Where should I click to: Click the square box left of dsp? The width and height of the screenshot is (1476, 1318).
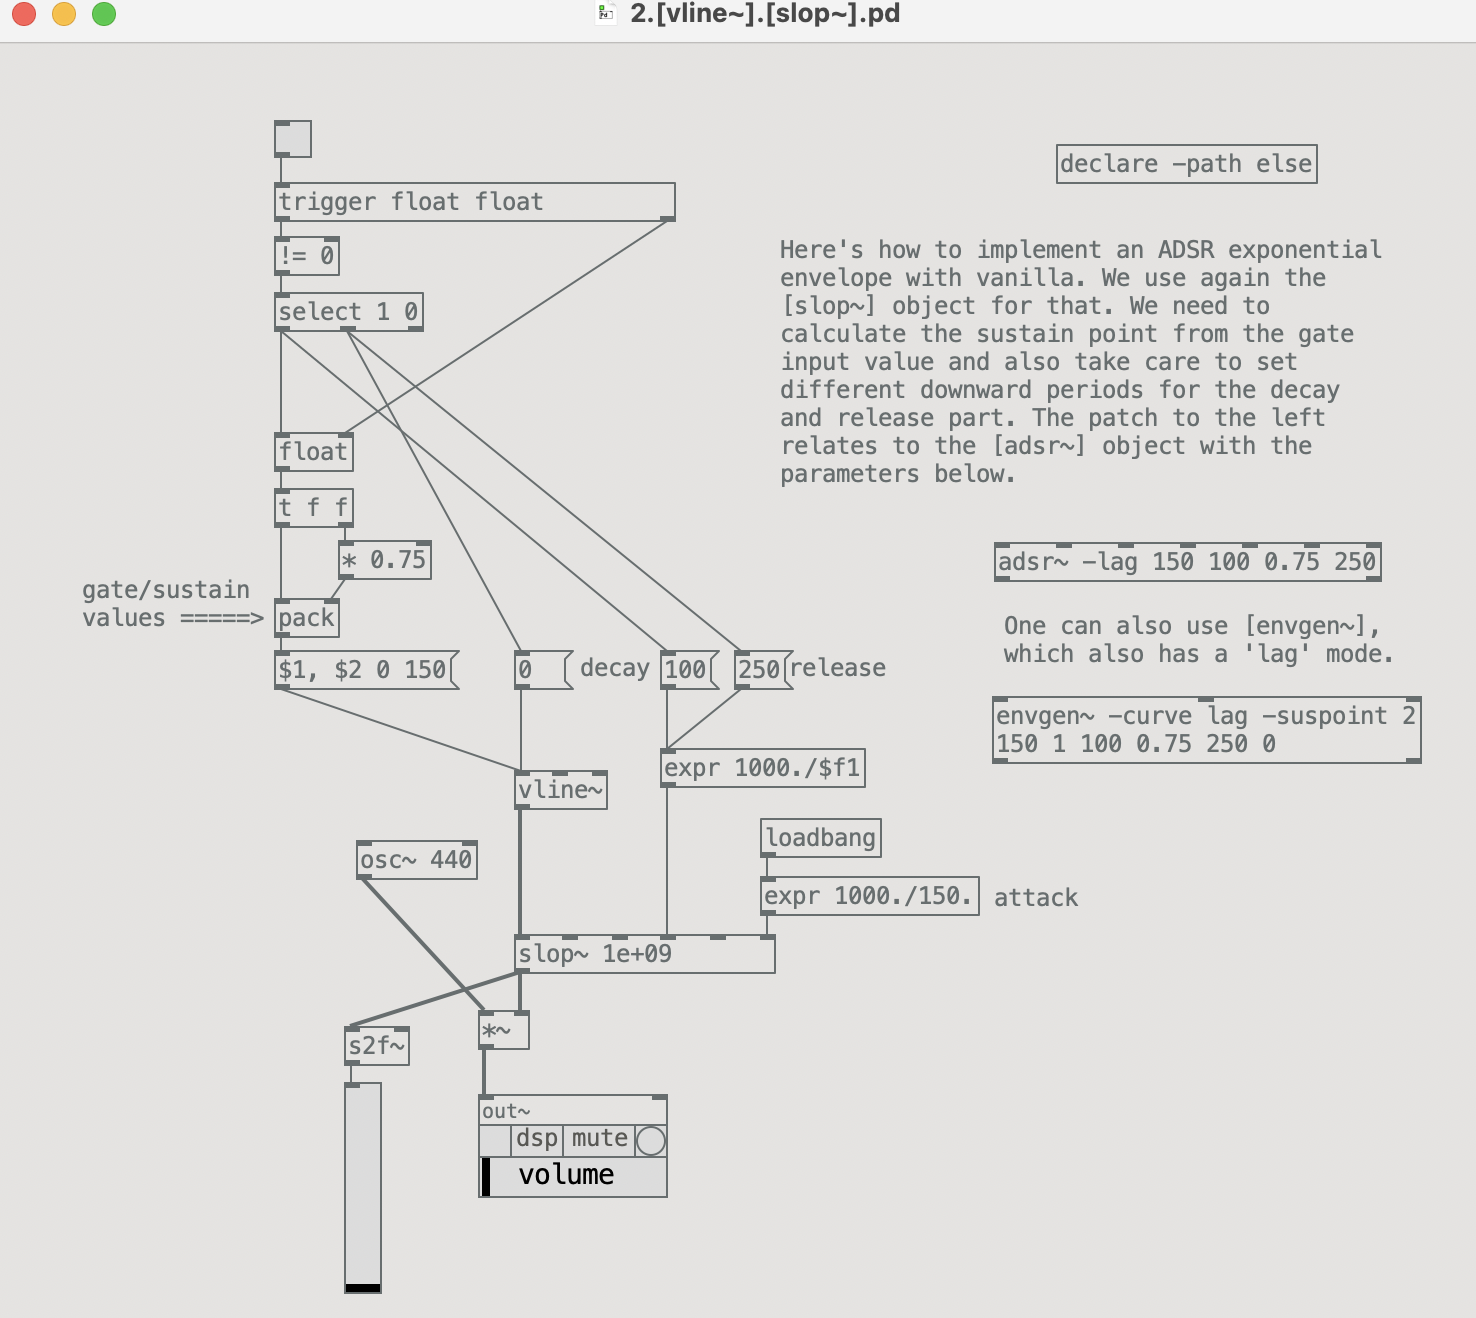click(495, 1140)
